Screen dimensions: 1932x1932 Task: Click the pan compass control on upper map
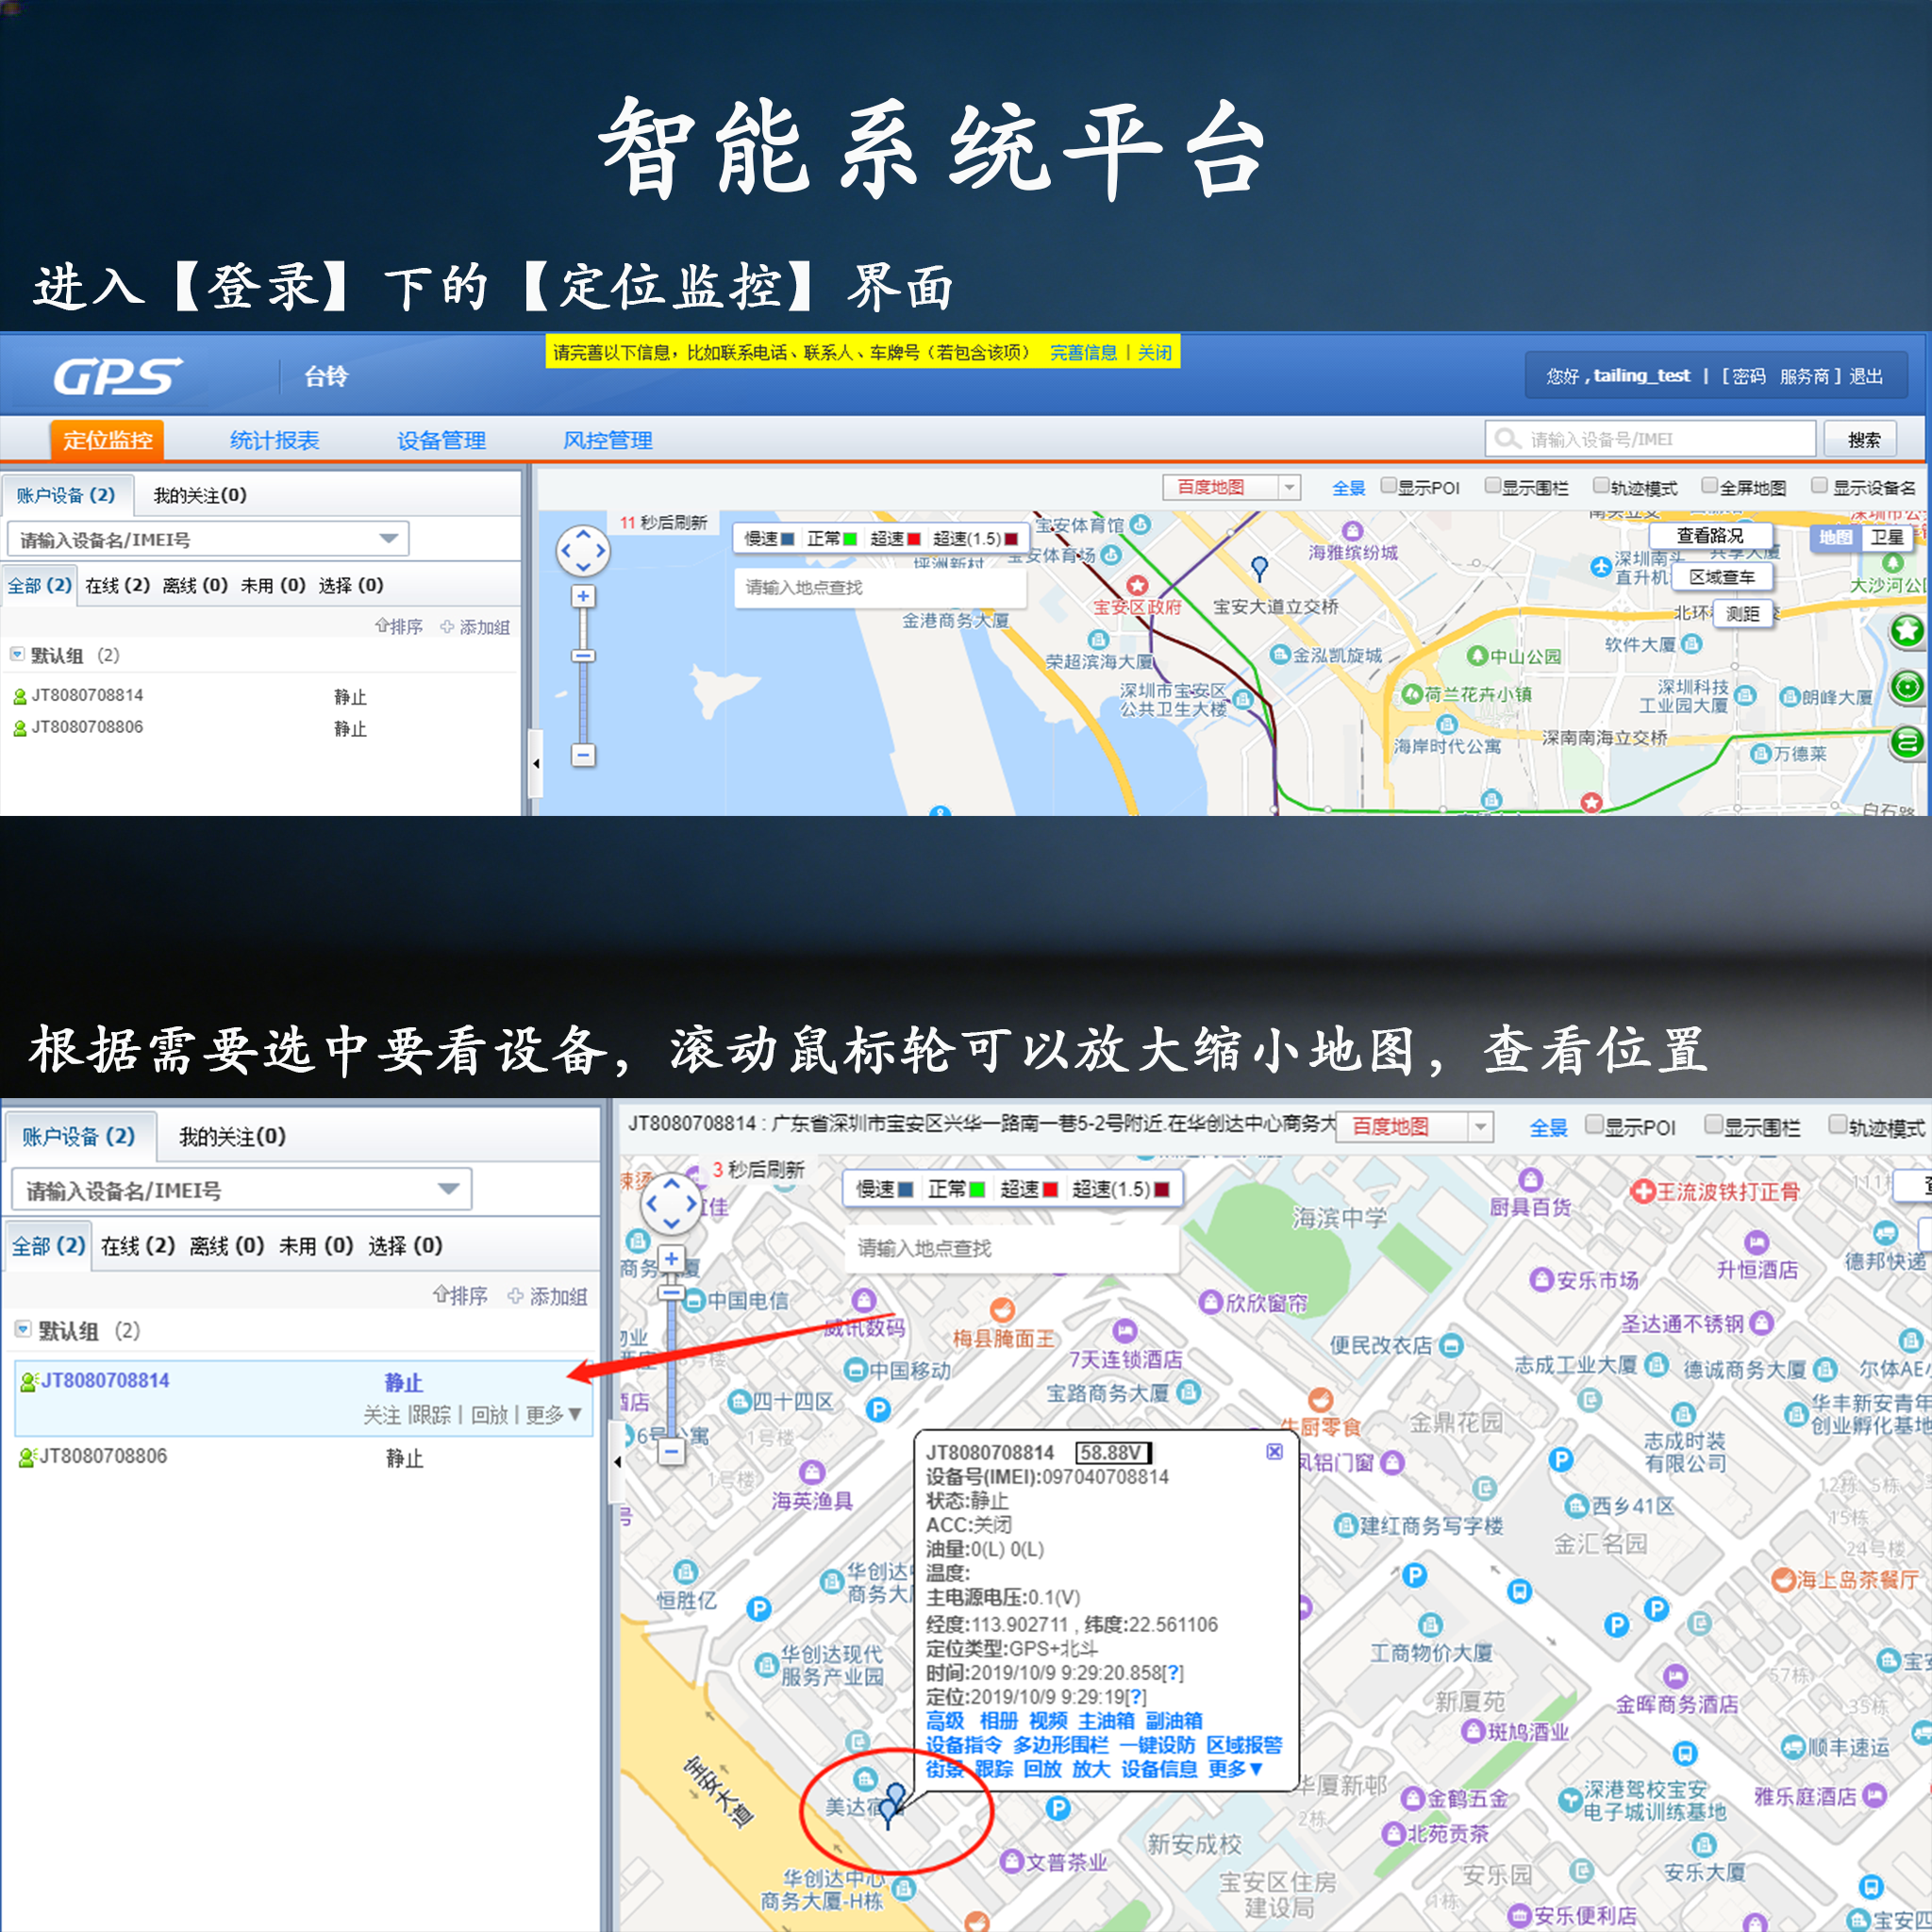coord(583,551)
